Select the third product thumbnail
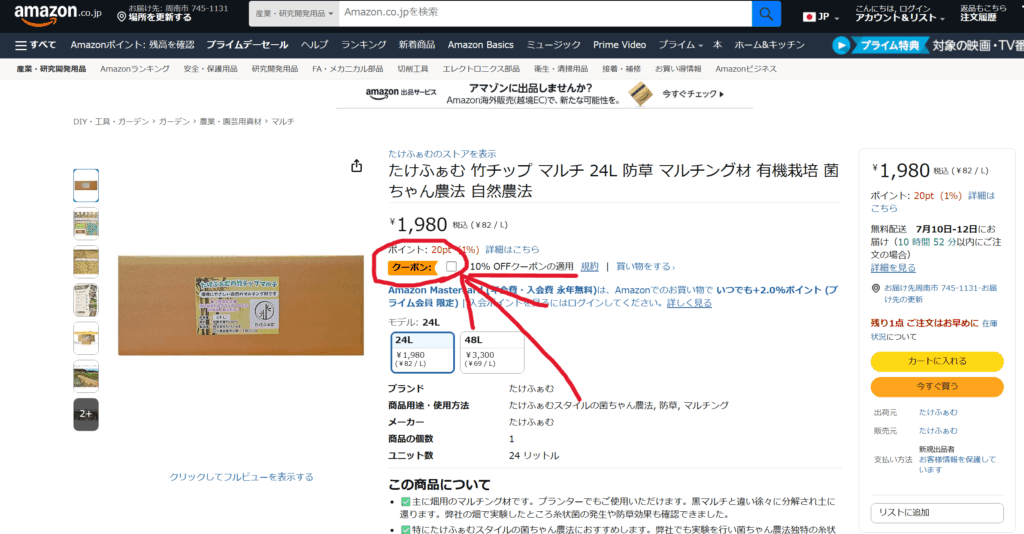The image size is (1024, 534). click(86, 262)
